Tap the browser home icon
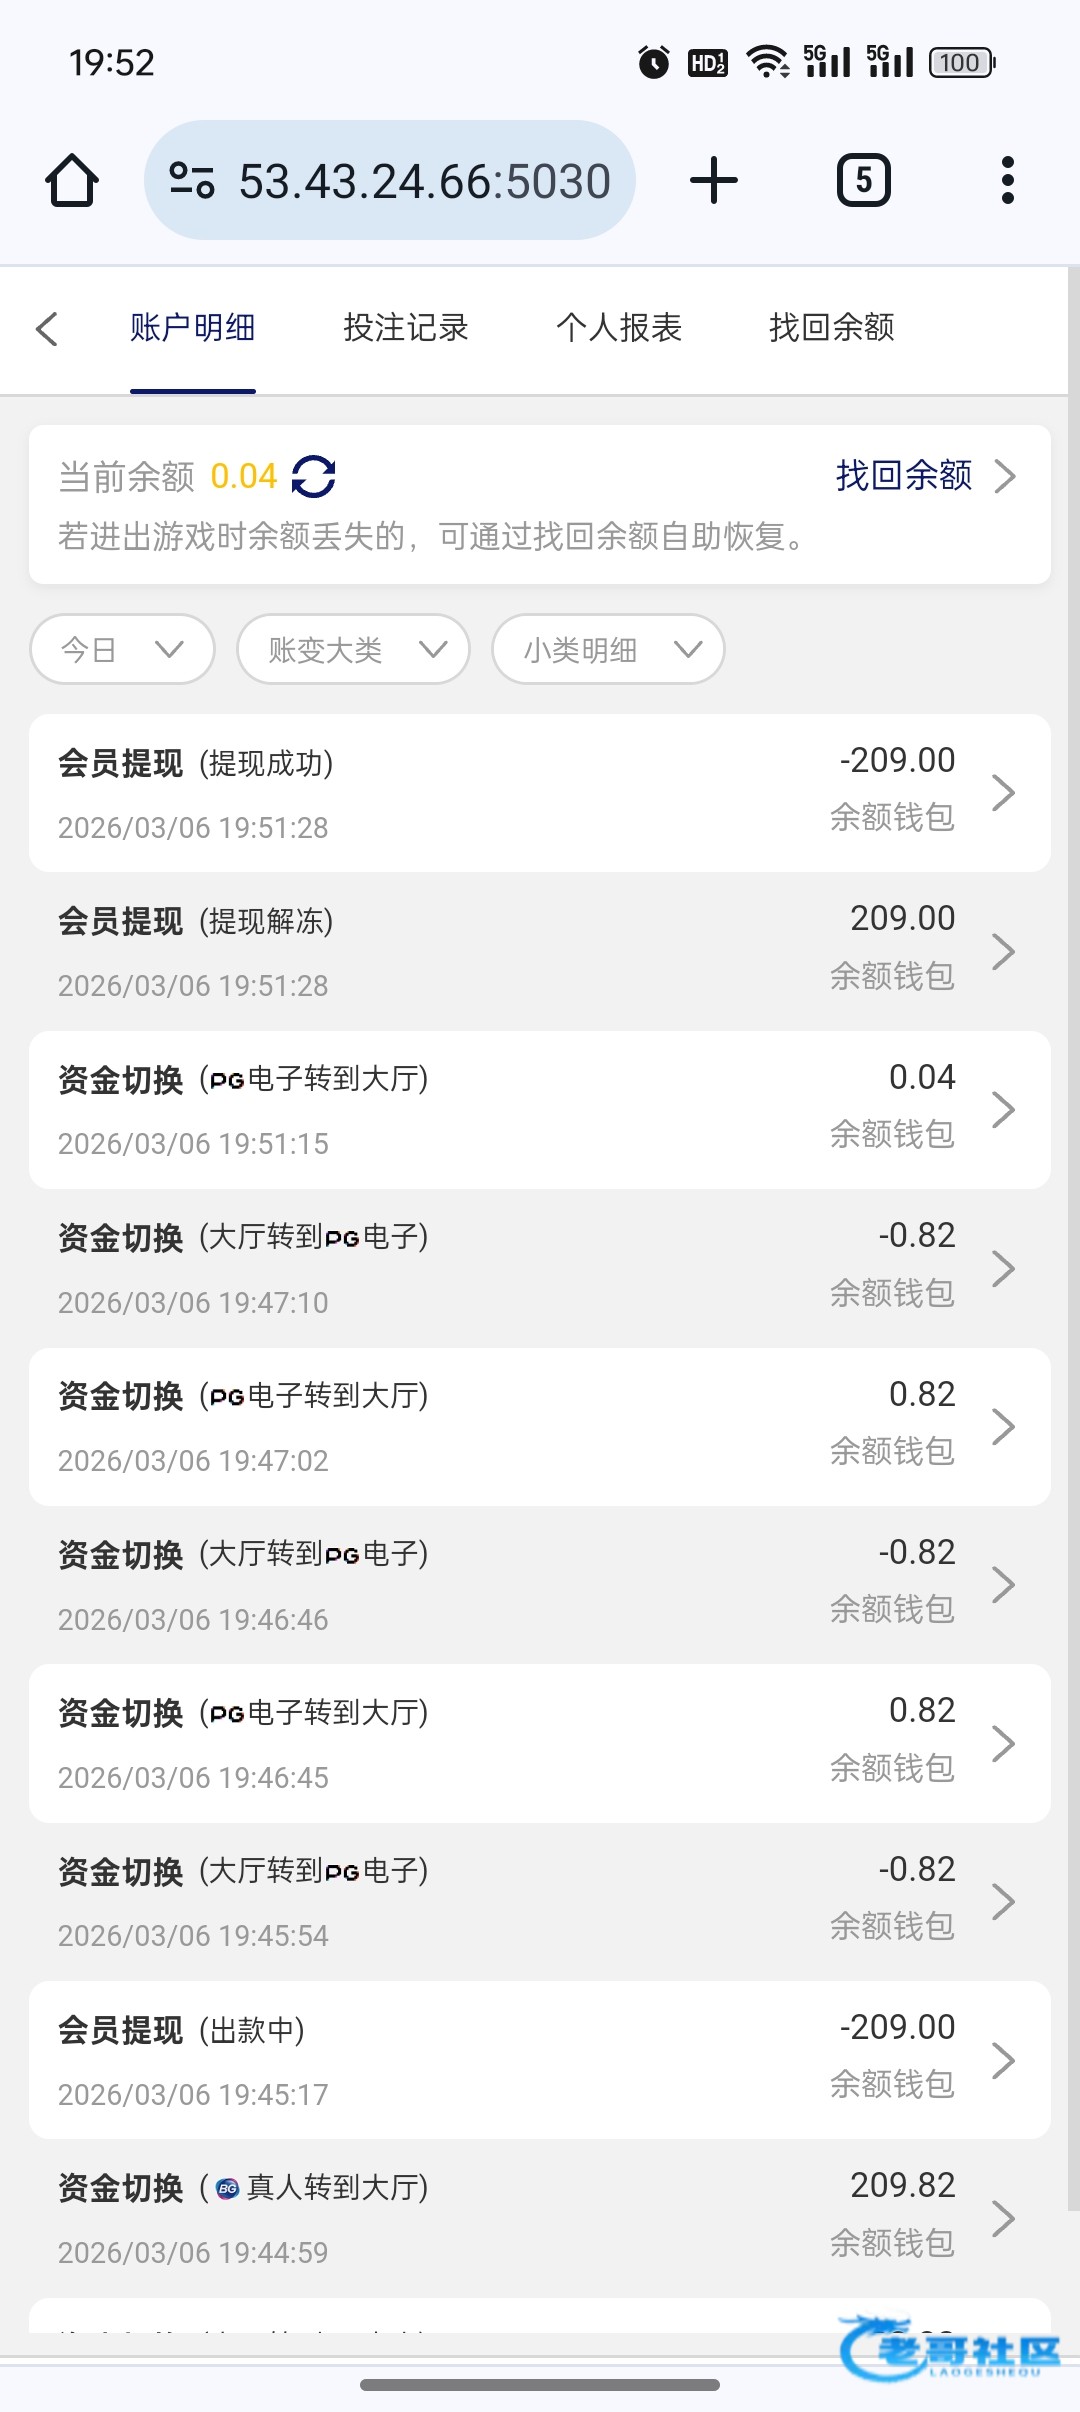The image size is (1080, 2412). [72, 181]
